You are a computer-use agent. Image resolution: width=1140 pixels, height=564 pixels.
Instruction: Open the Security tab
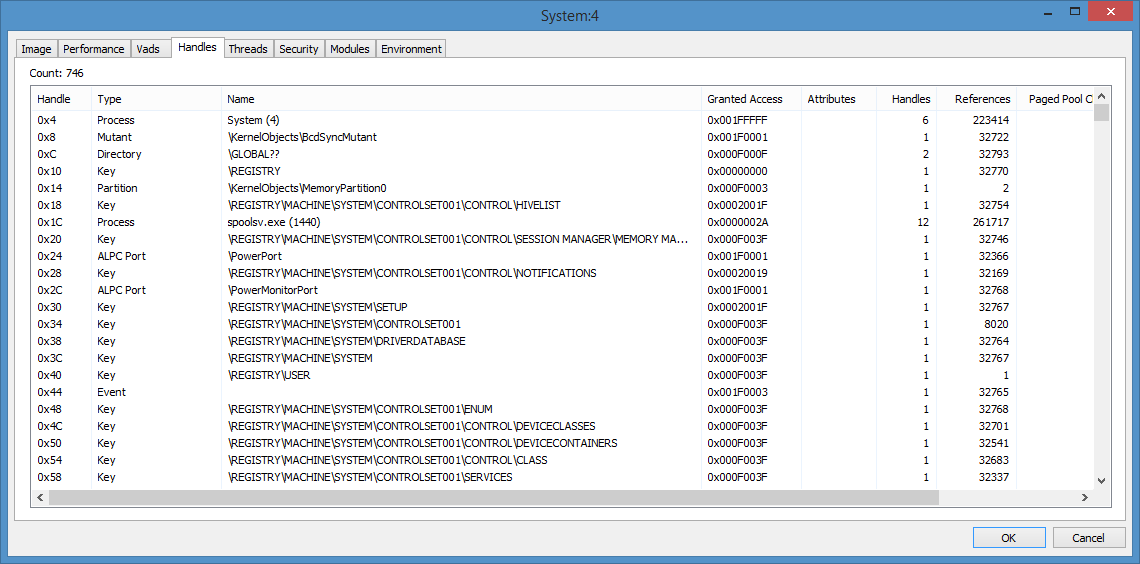tap(299, 49)
